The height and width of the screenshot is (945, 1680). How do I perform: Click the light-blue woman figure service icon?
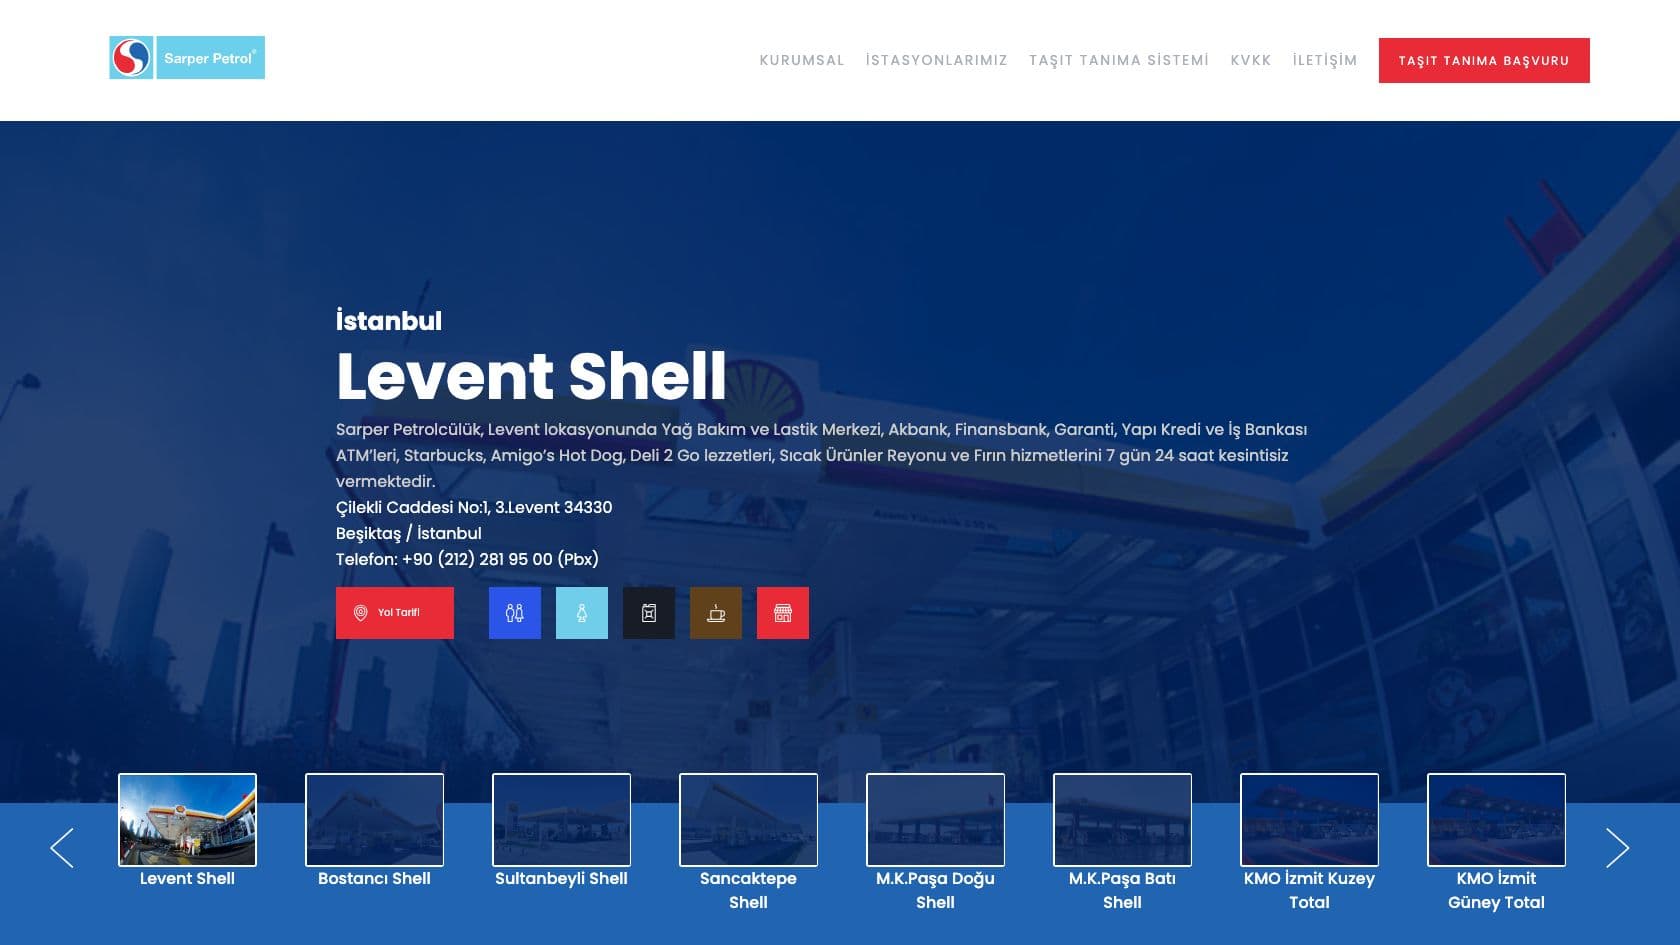[582, 613]
